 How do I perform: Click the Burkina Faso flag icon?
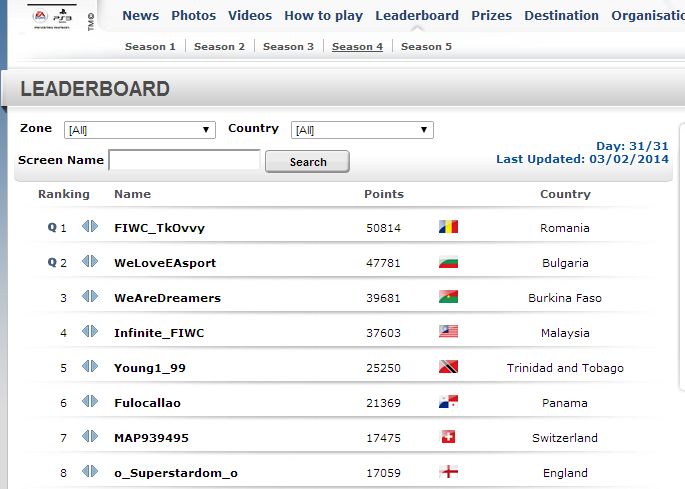448,297
